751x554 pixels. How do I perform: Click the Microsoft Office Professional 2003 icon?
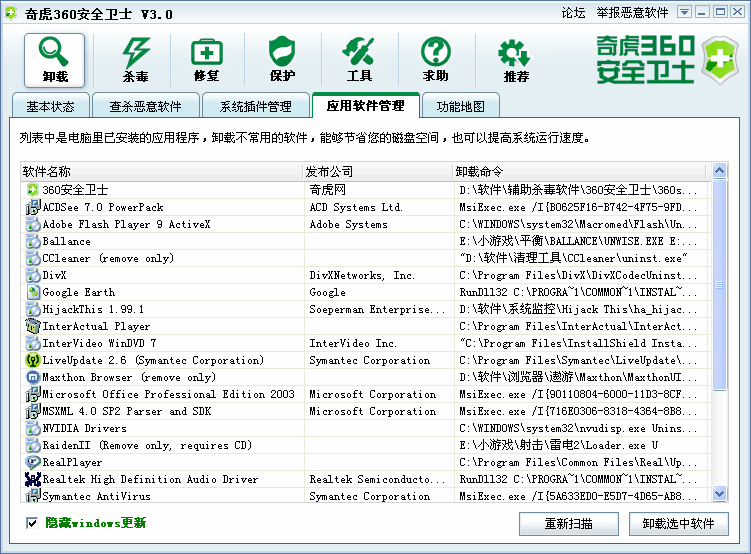33,394
